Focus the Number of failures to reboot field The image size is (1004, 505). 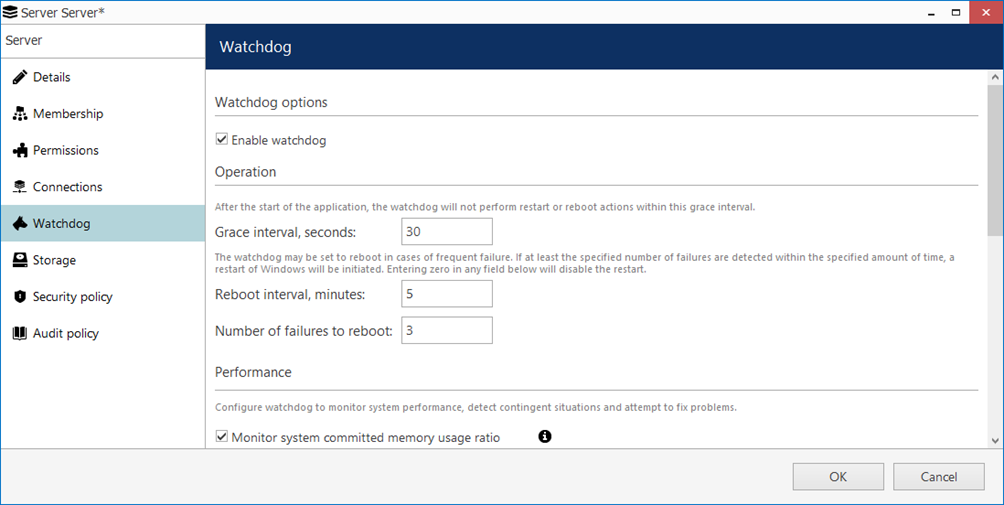[x=446, y=330]
